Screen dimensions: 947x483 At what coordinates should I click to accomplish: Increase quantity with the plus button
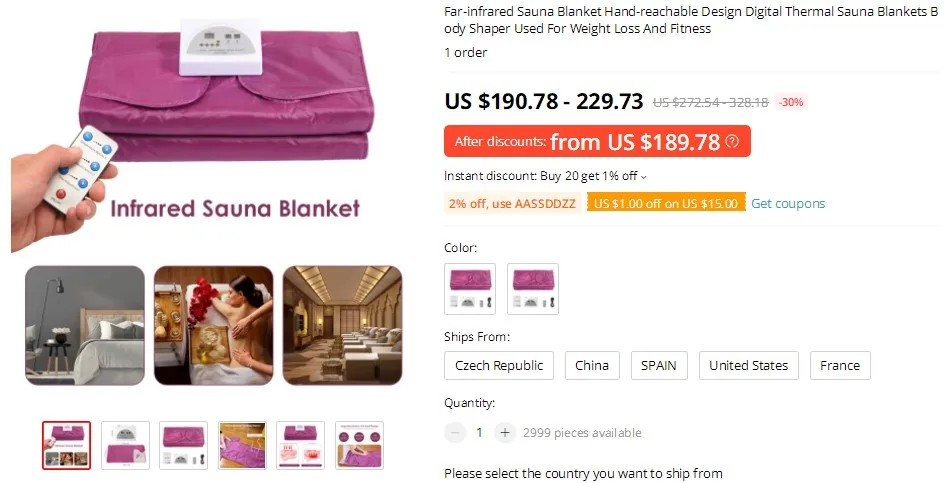pyautogui.click(x=505, y=432)
